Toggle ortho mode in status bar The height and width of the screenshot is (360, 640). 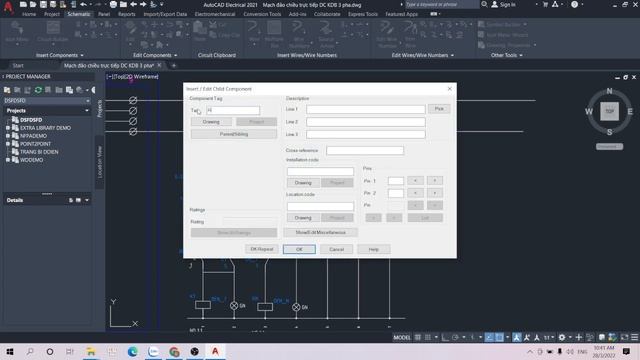(x=445, y=337)
